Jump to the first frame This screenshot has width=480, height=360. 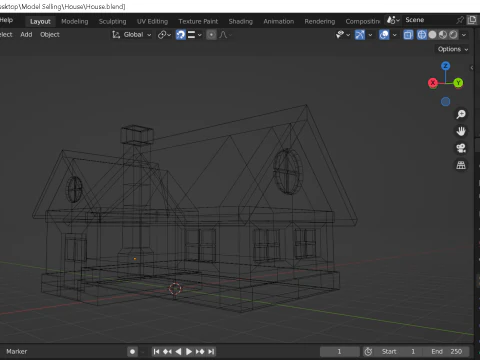click(156, 351)
